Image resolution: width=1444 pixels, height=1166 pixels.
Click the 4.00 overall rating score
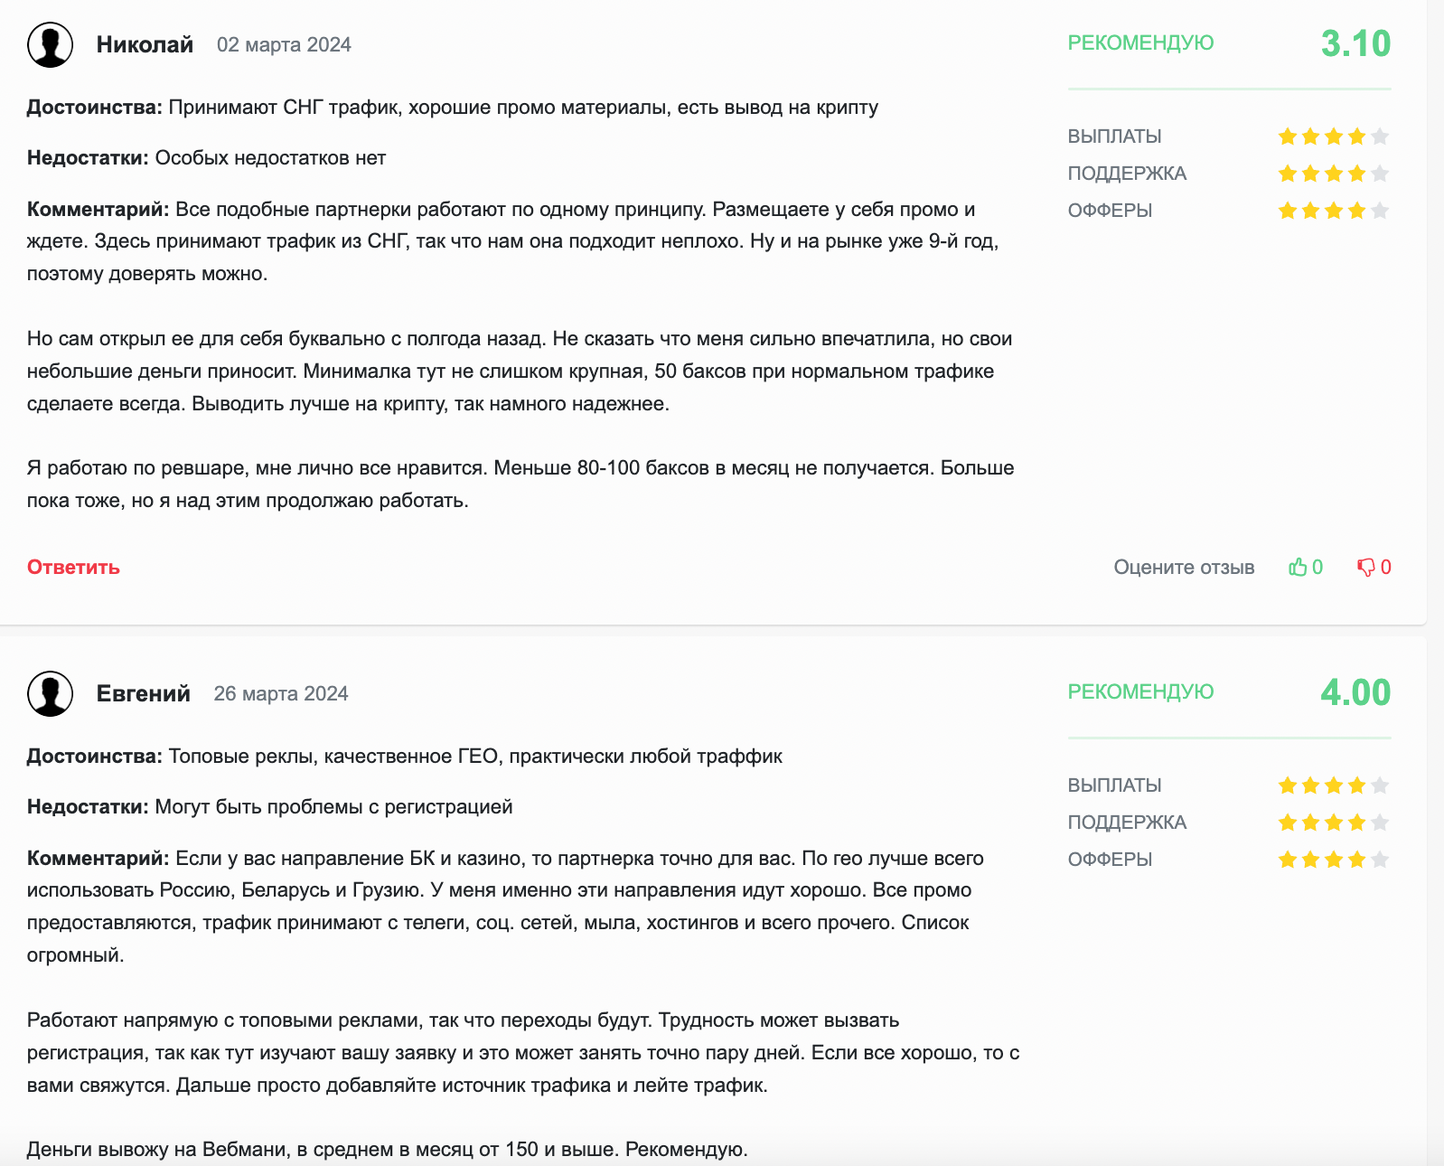[x=1355, y=692]
